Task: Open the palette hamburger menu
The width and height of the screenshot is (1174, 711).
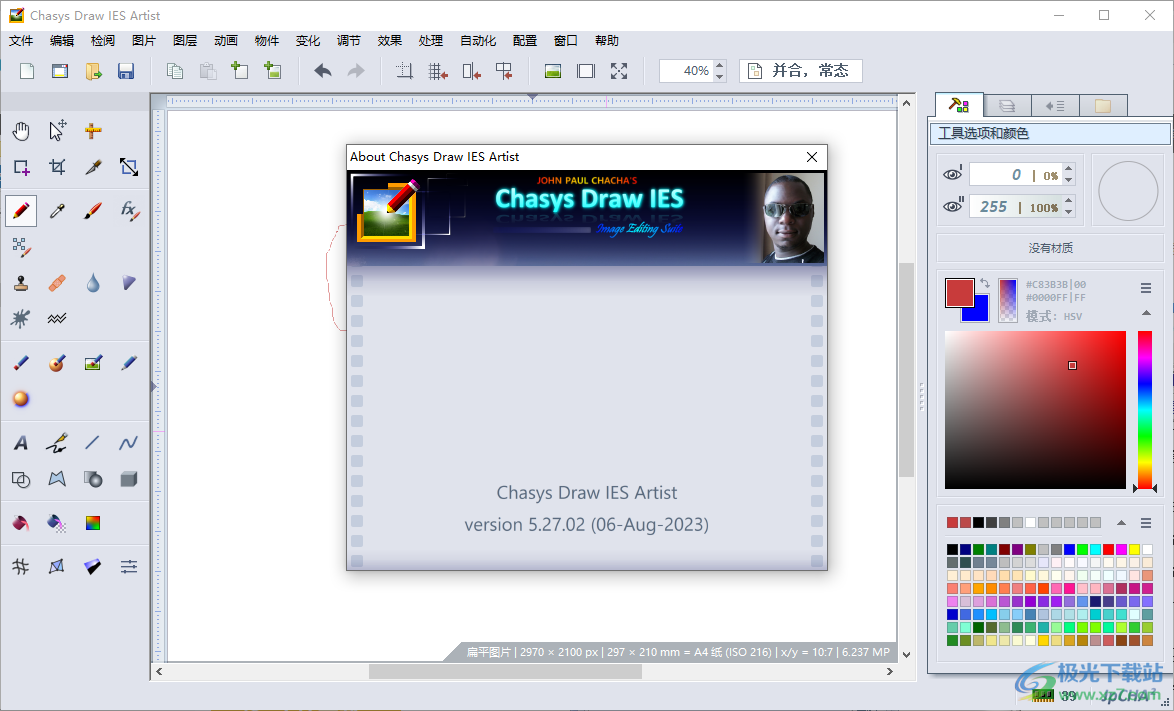Action: click(x=1146, y=523)
